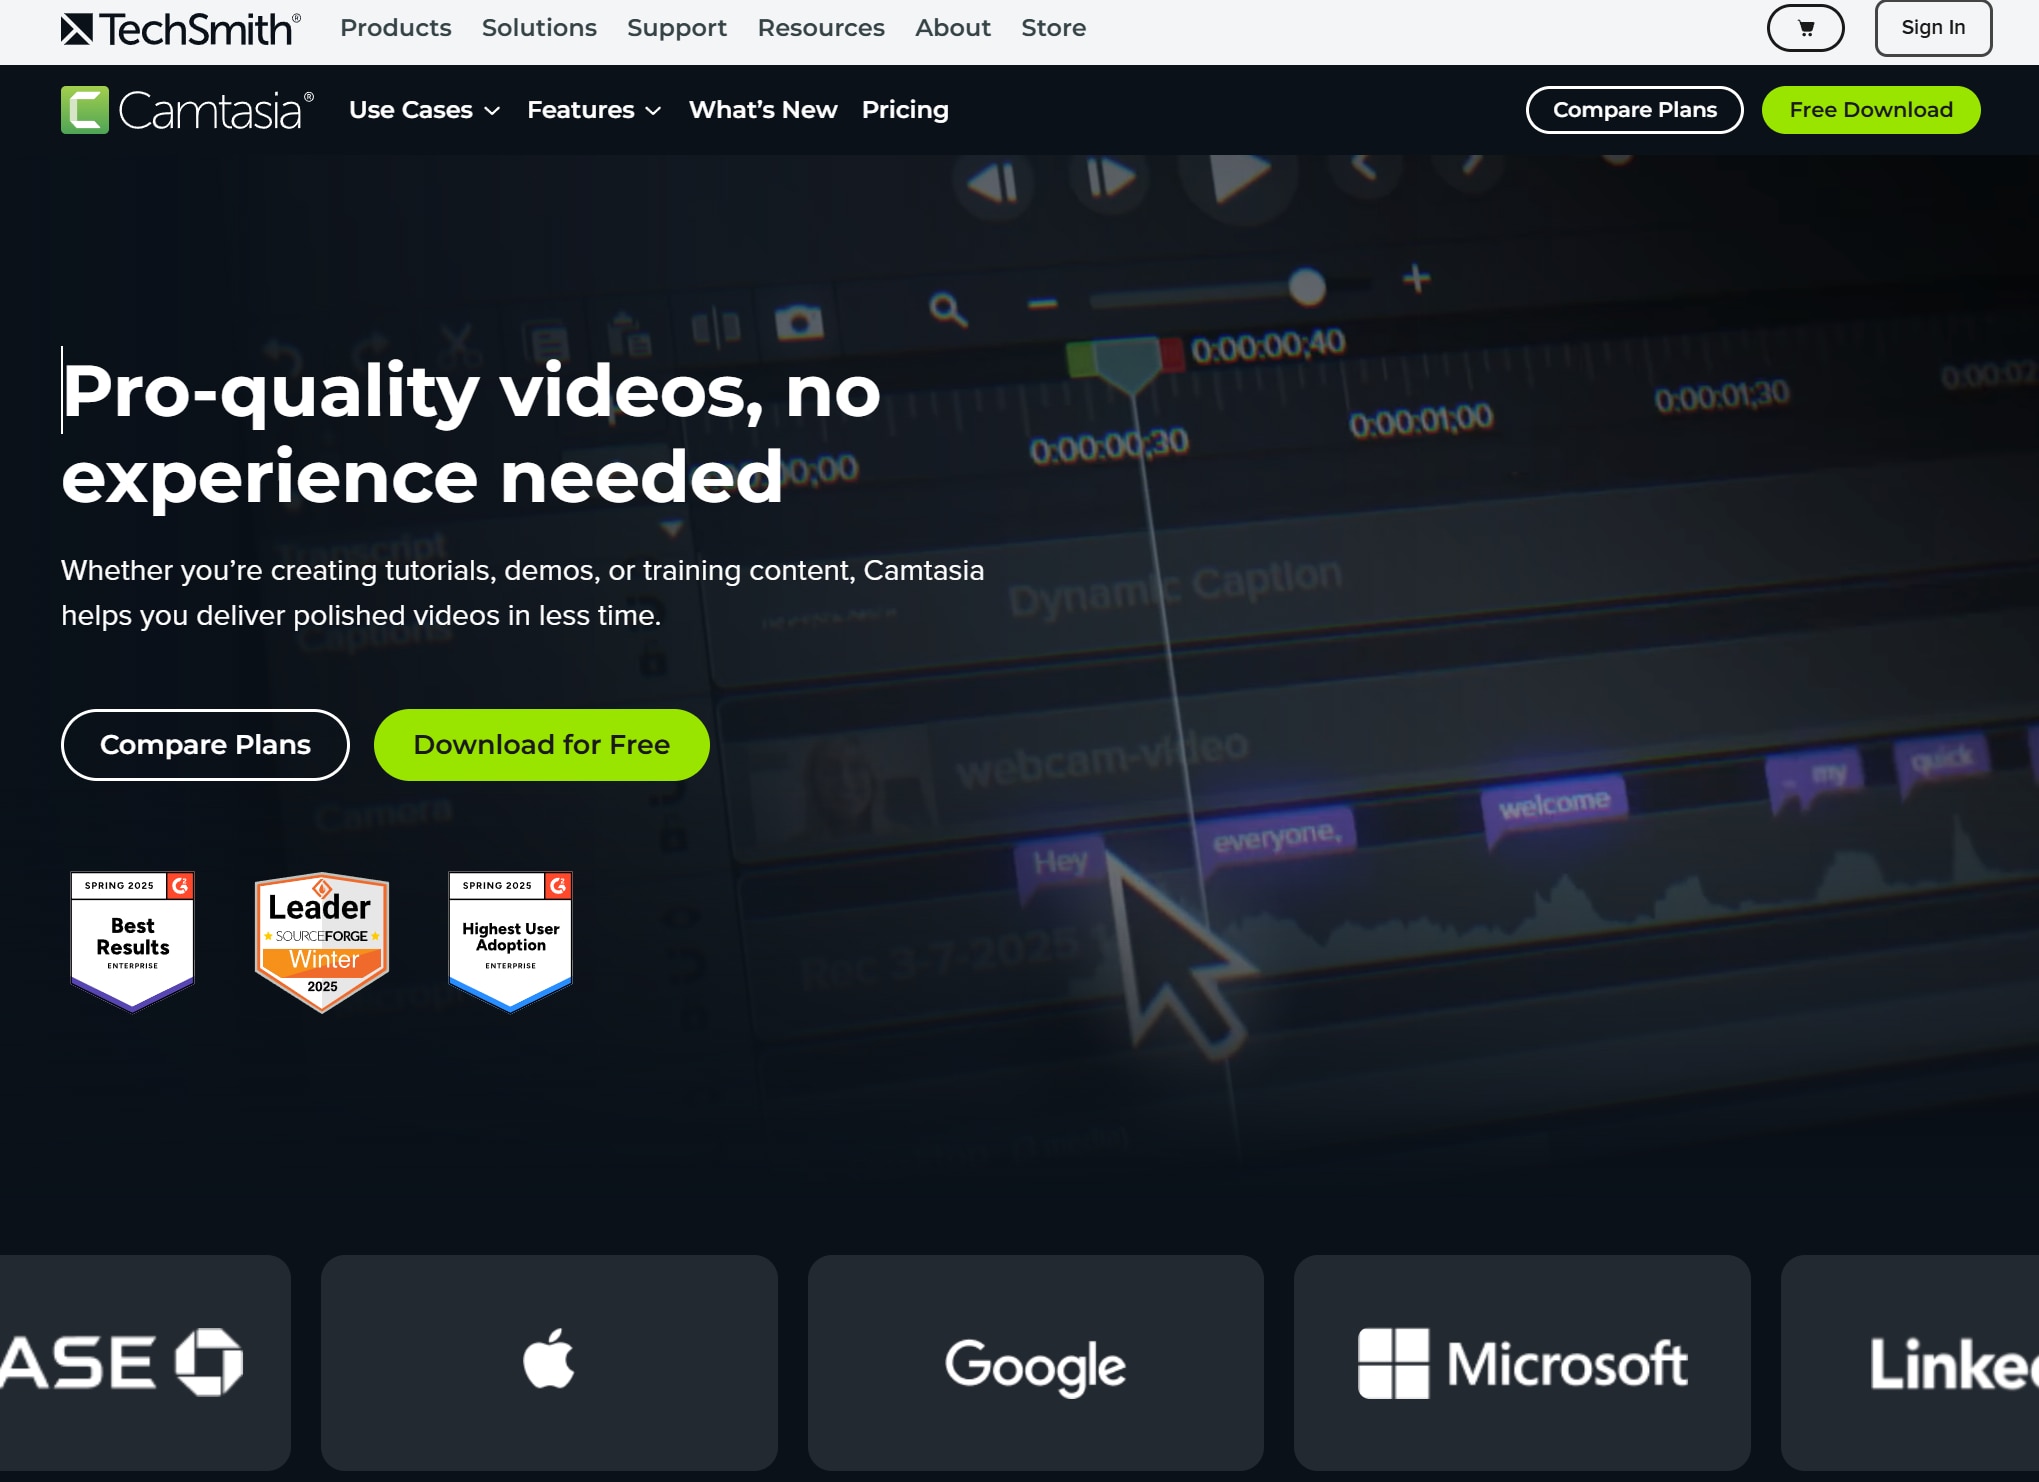The height and width of the screenshot is (1482, 2039).
Task: Select the Microsoft logo card
Action: (1522, 1362)
